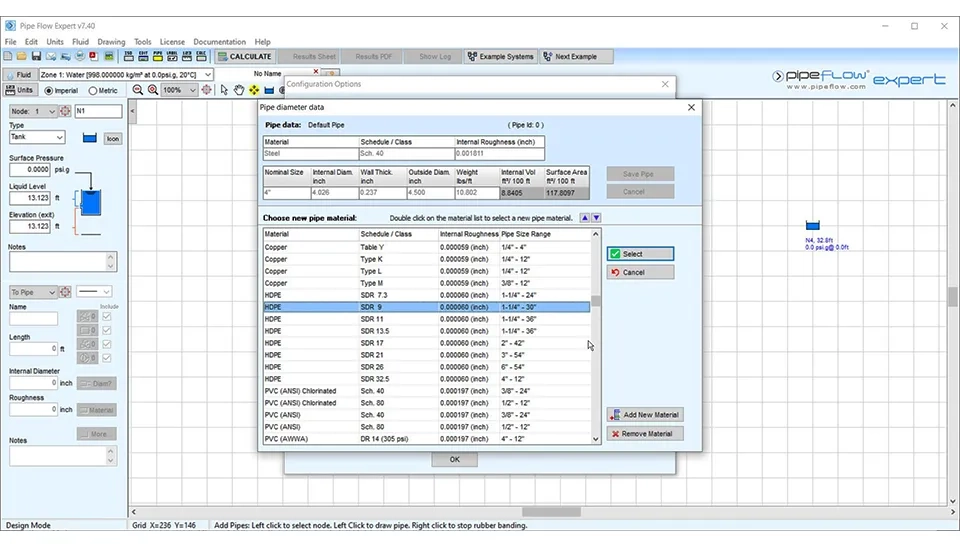Click the green Select button
This screenshot has height=548, width=960.
click(640, 254)
